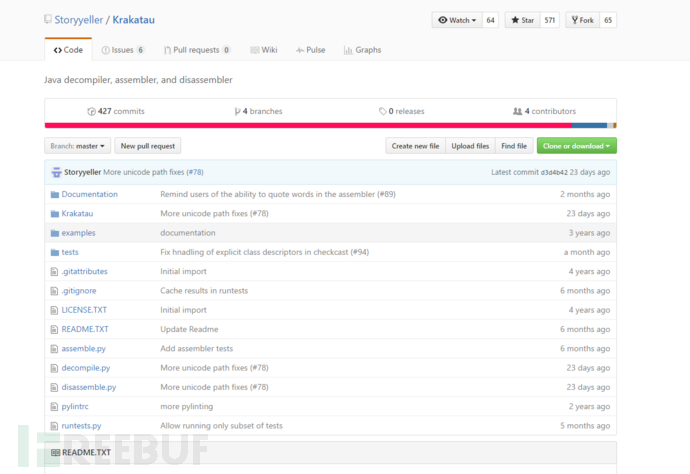Open the examples folder
This screenshot has height=474, width=690.
coord(78,233)
